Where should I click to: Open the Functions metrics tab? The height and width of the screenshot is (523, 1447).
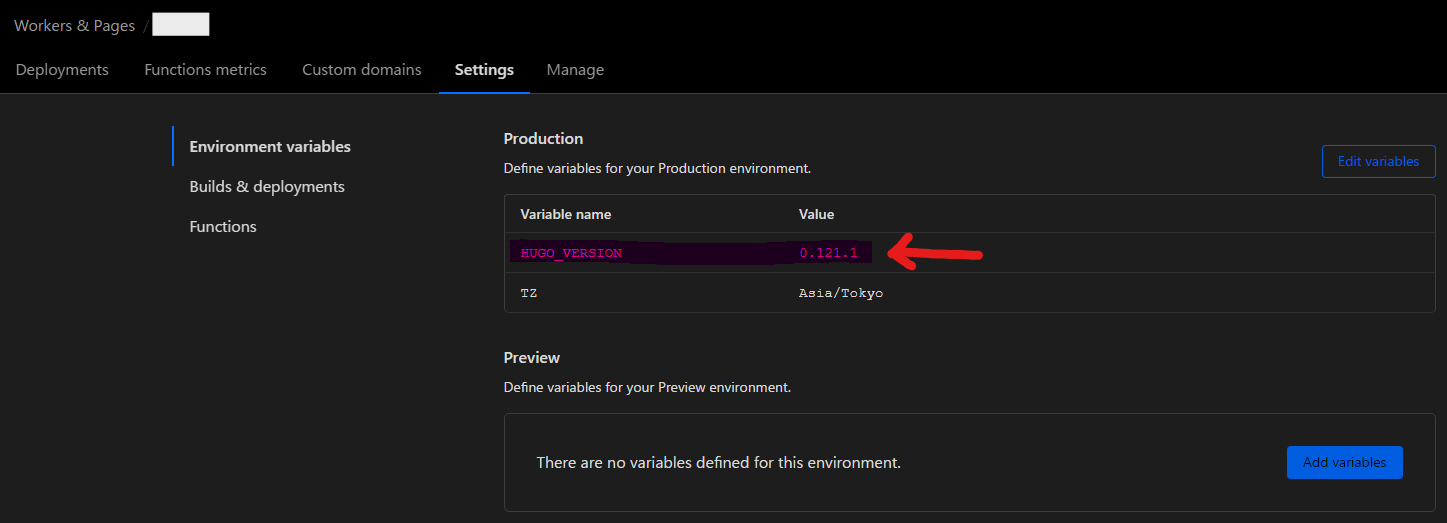point(205,70)
